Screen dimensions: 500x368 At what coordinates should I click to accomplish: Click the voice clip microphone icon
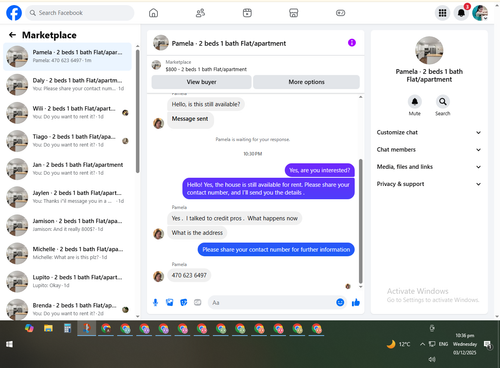click(x=155, y=302)
